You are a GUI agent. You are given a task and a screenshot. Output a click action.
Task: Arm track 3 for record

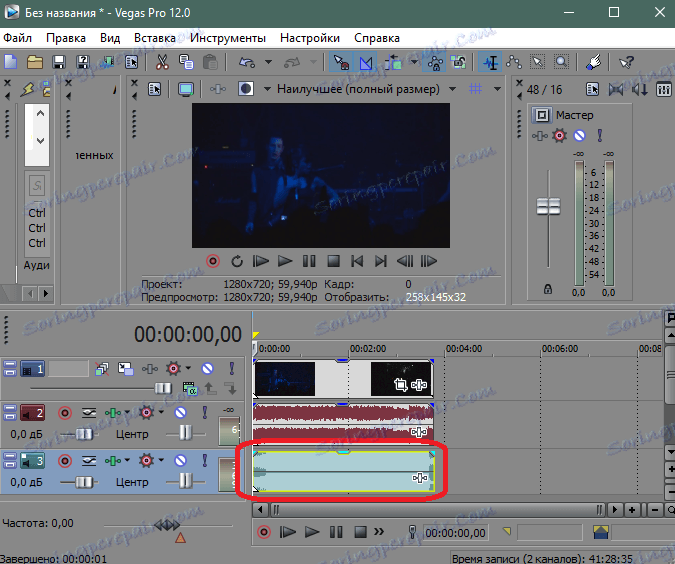[x=65, y=460]
